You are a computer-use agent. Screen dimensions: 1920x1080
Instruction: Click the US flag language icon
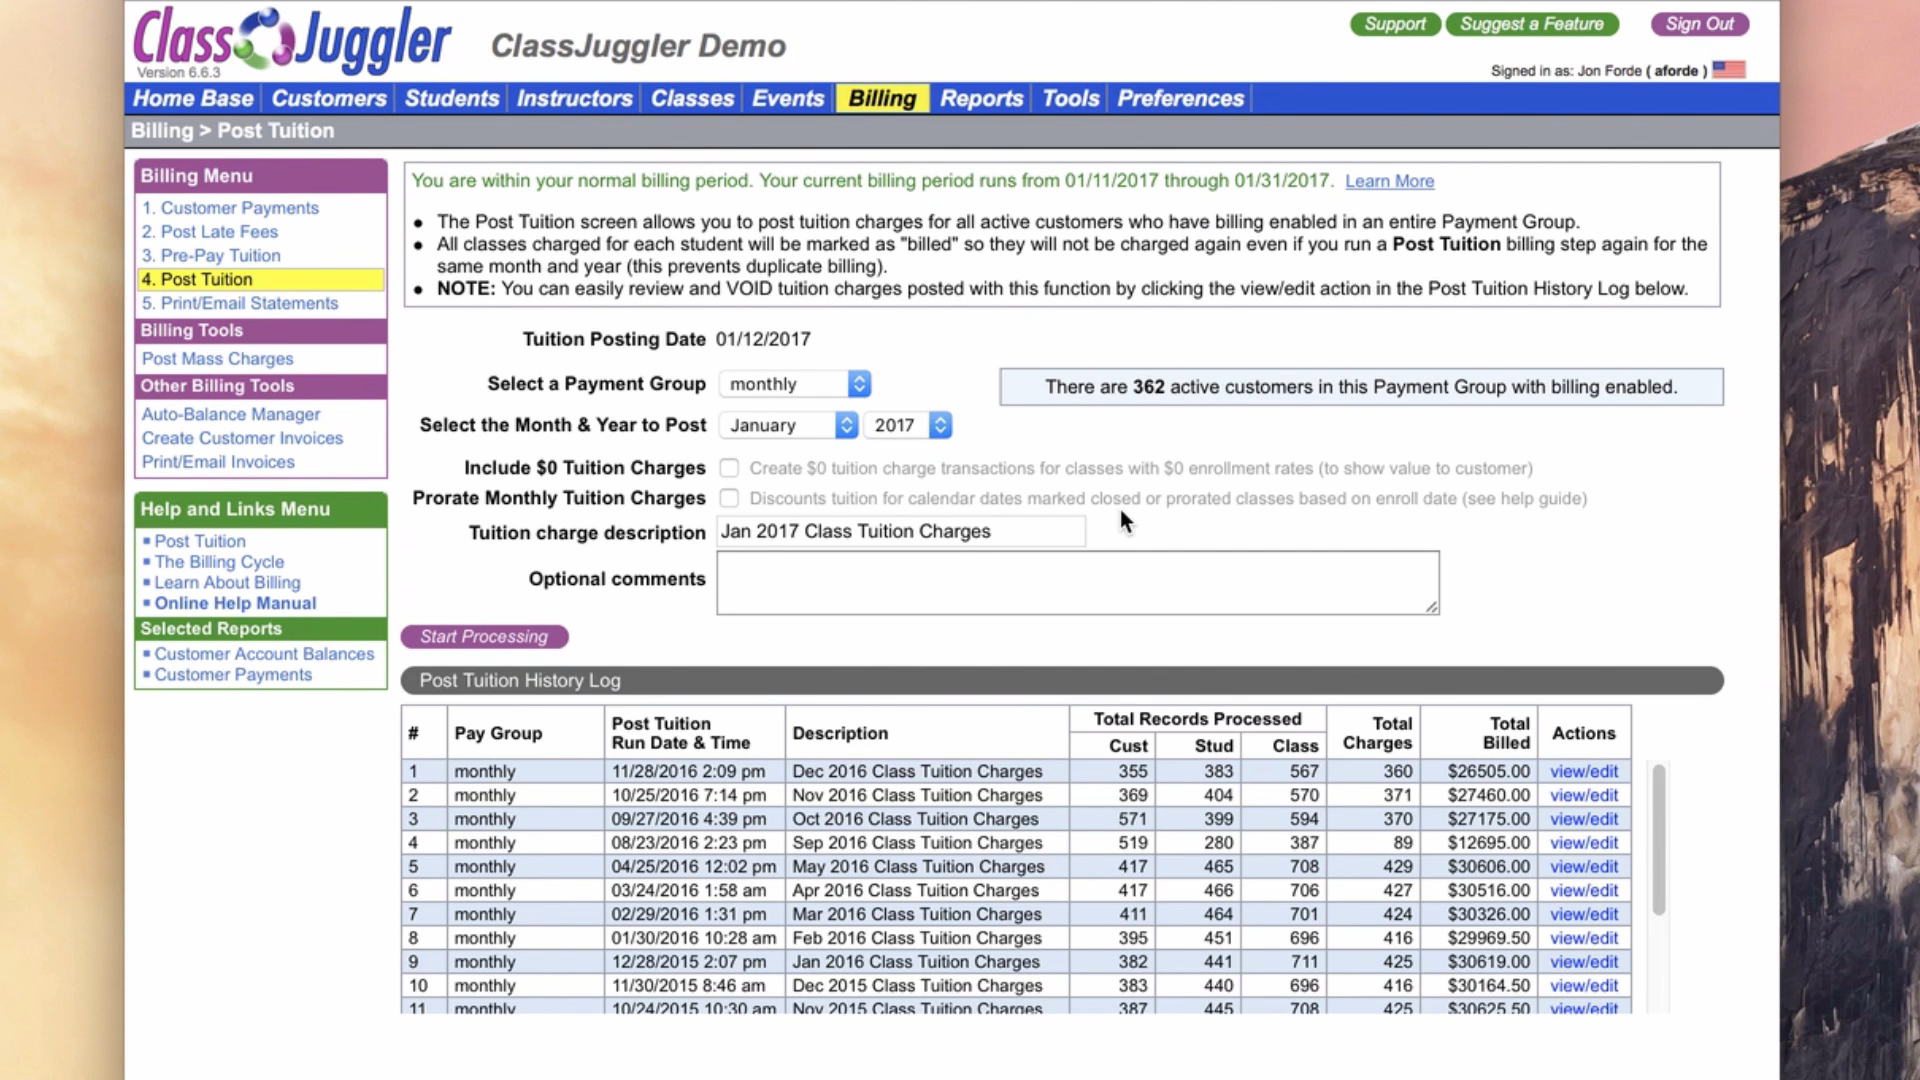coord(1728,70)
